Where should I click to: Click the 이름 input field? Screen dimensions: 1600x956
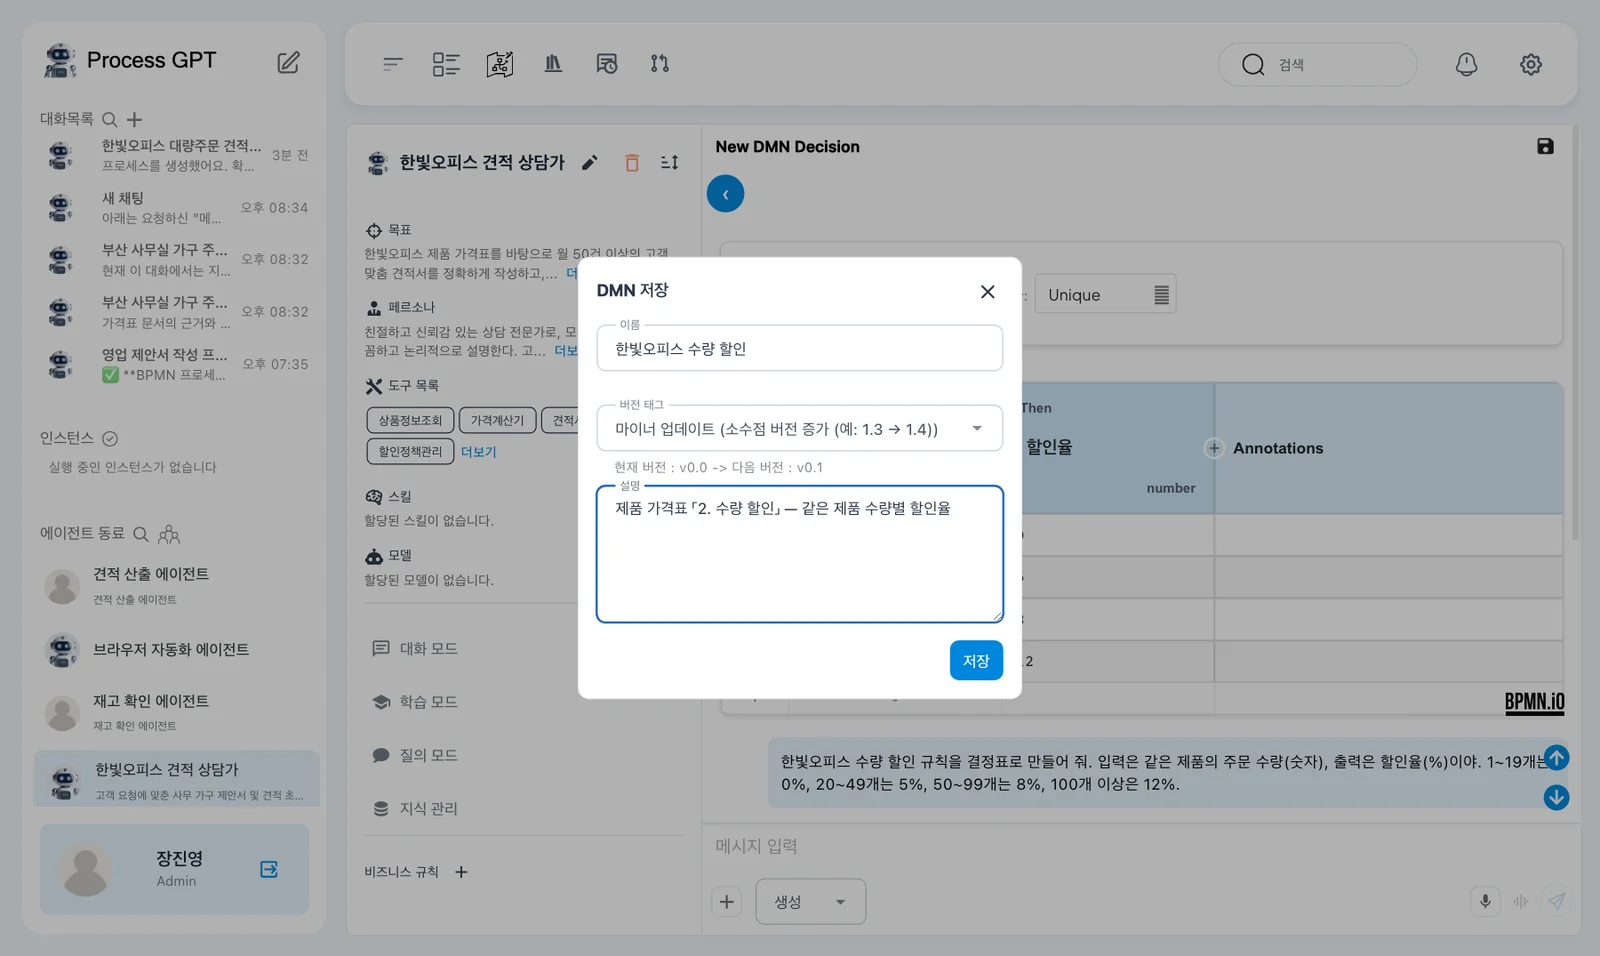tap(799, 348)
